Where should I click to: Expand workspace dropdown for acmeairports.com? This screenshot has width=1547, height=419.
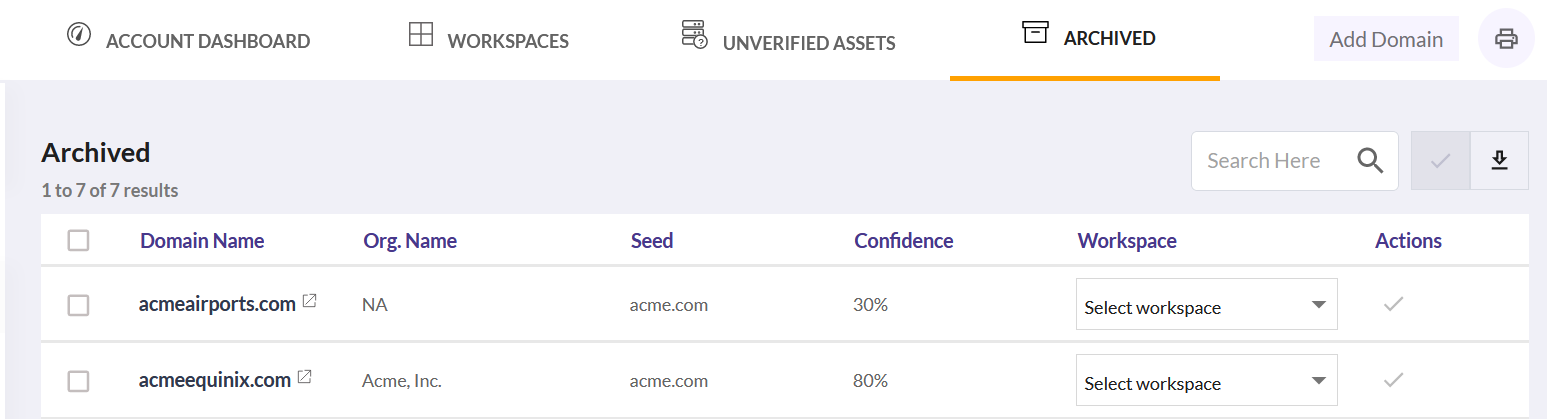click(x=1206, y=304)
